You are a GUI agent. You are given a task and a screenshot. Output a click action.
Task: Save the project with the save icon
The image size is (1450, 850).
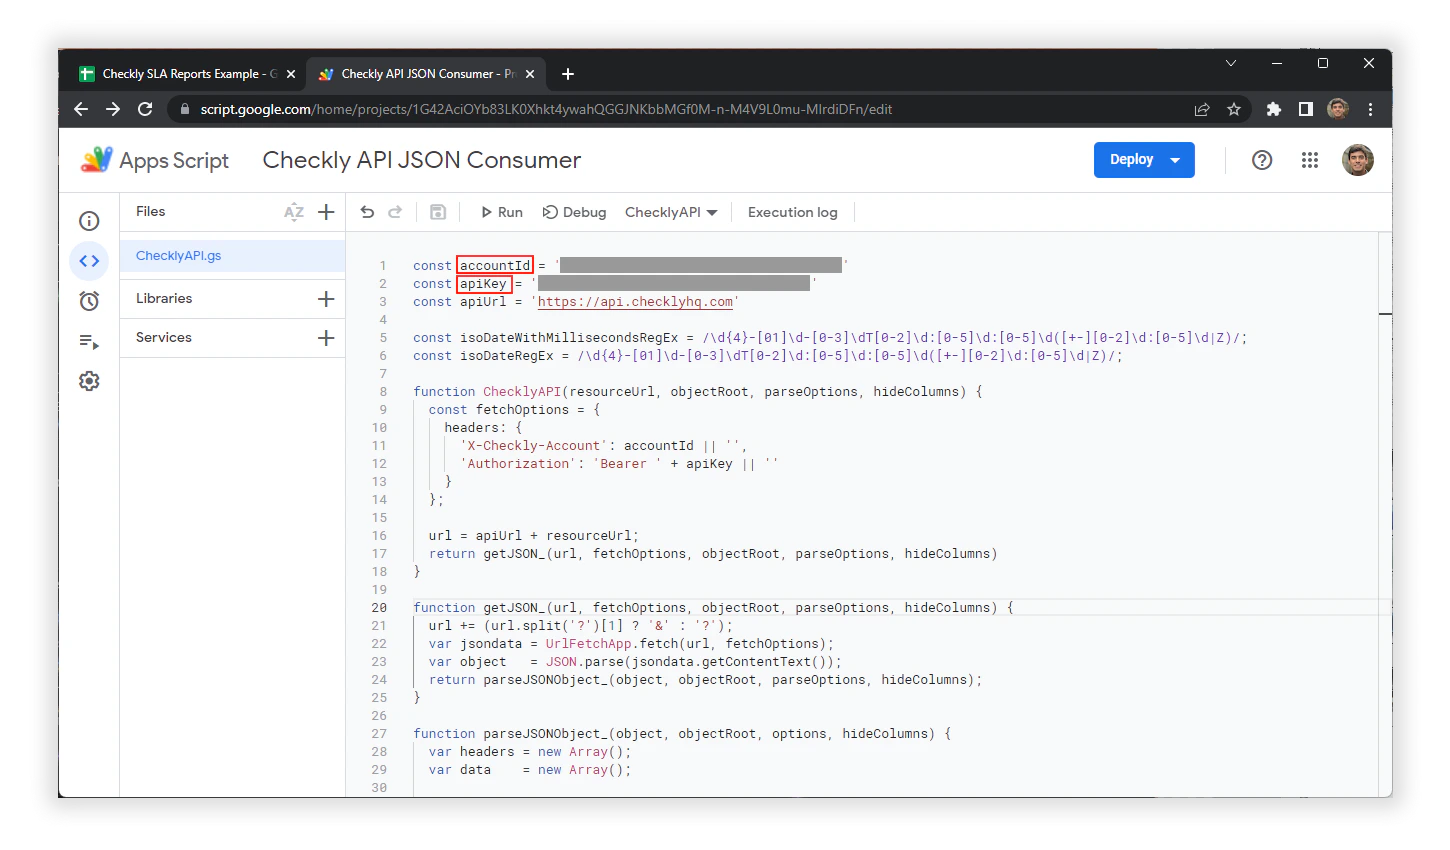tap(437, 211)
